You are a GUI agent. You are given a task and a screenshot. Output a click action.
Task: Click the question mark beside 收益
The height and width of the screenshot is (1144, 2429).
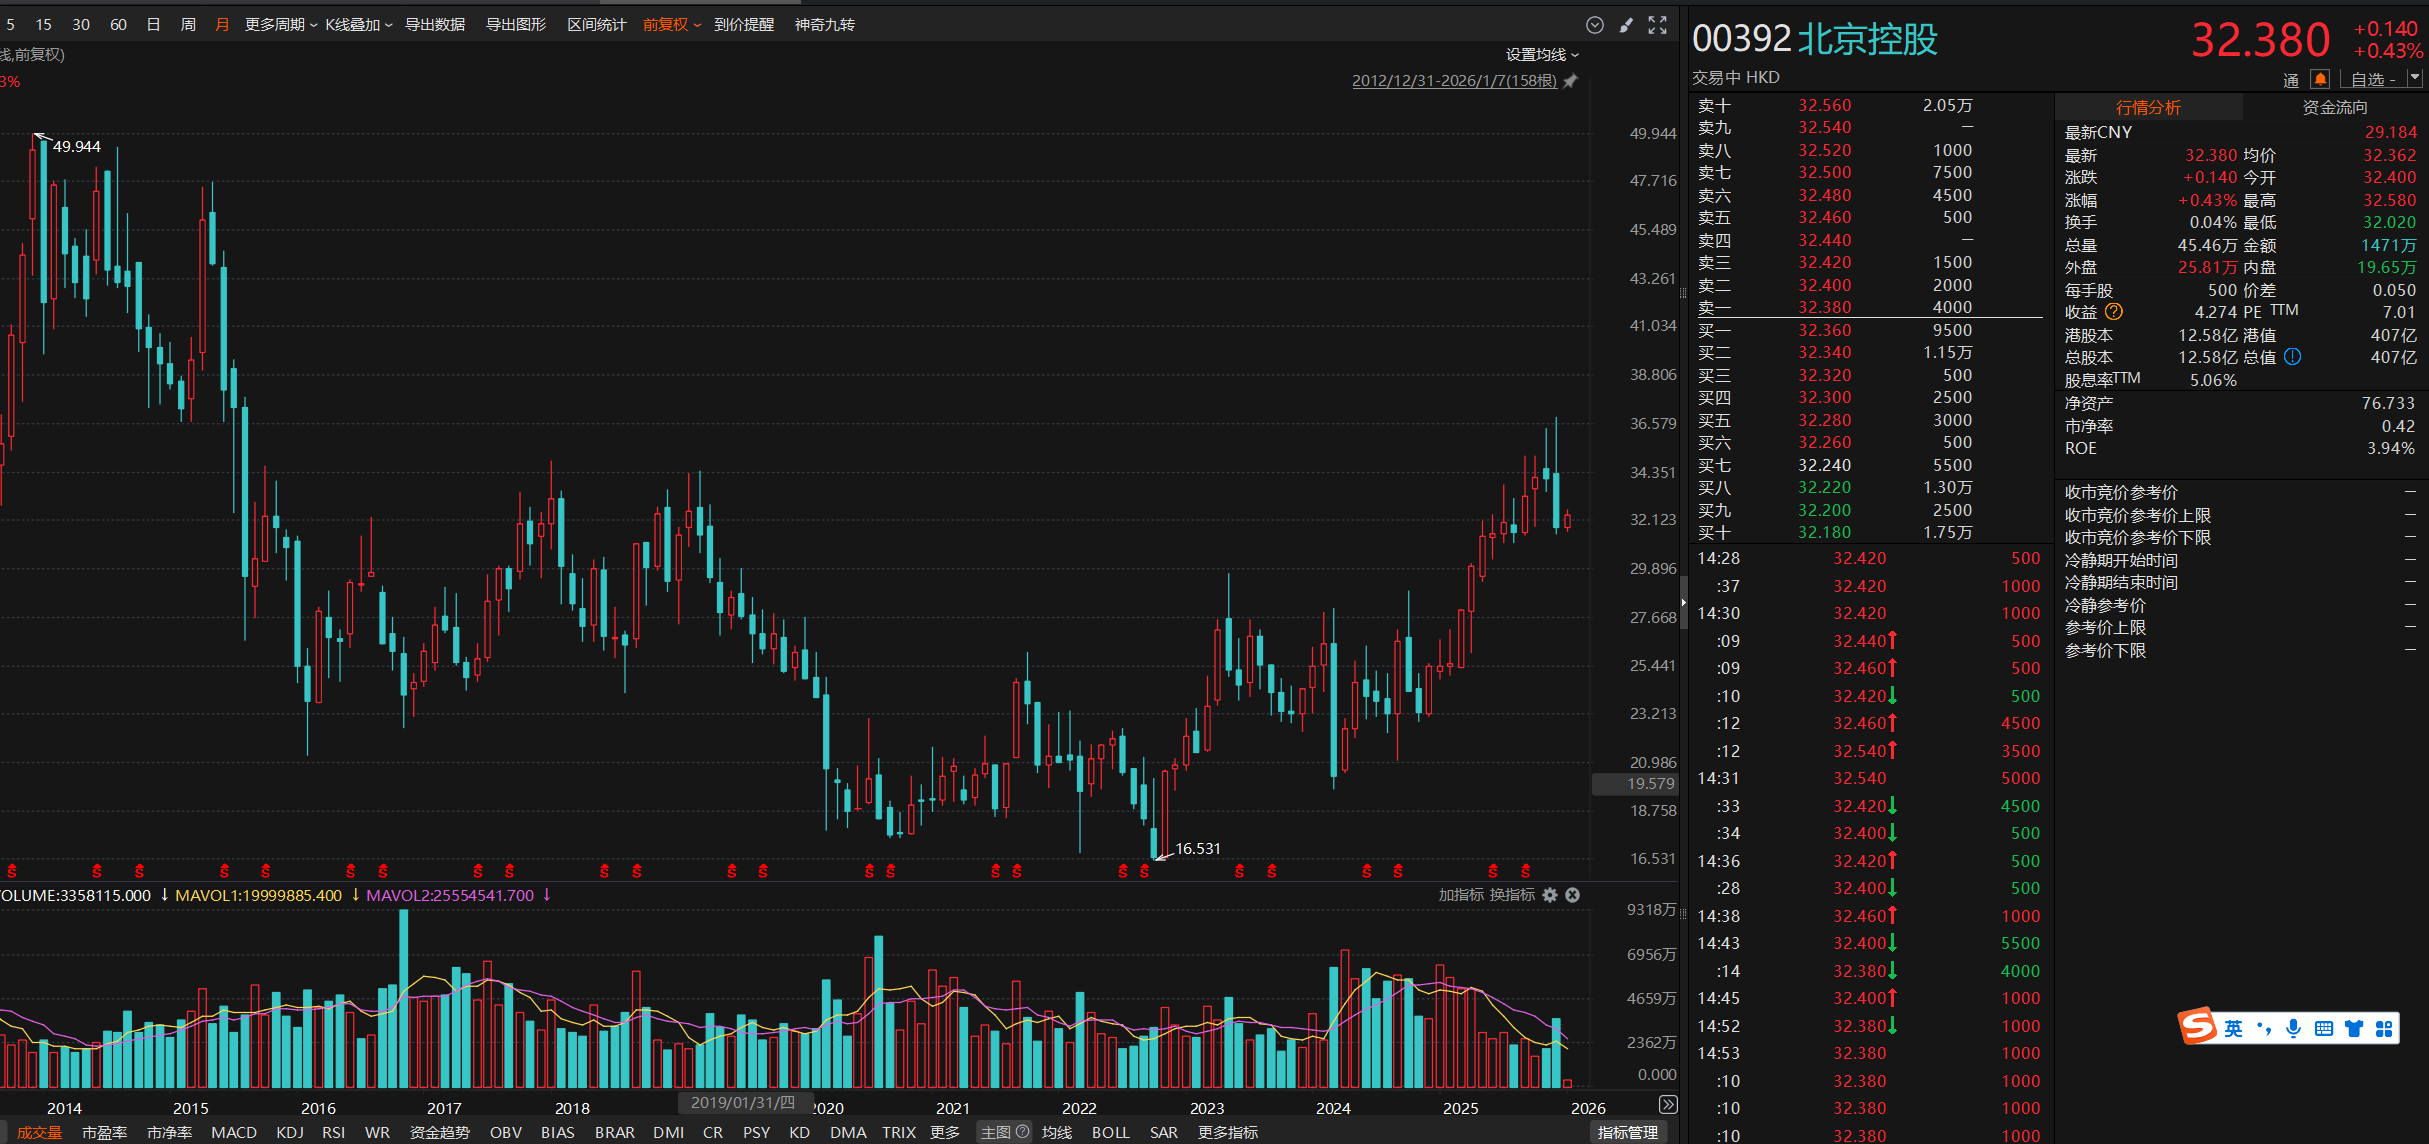(x=2113, y=312)
